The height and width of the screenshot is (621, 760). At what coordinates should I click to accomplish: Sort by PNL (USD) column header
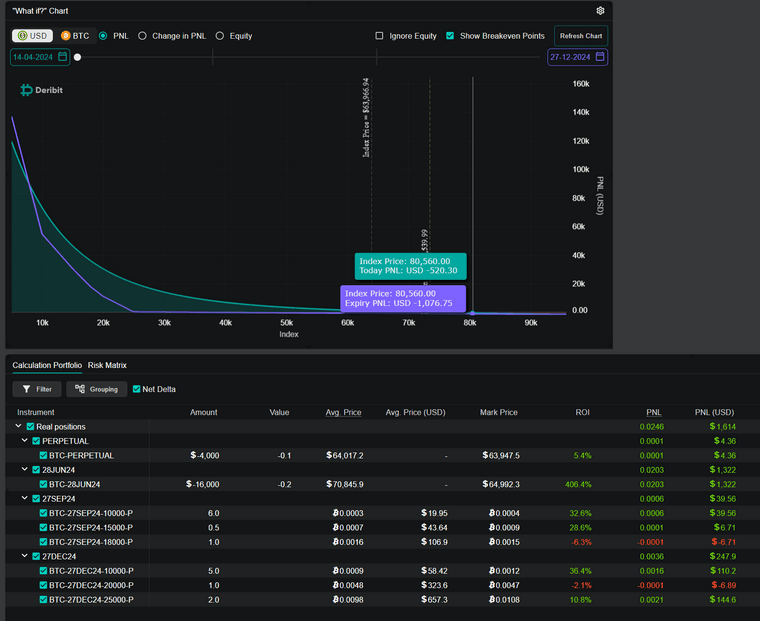(714, 412)
